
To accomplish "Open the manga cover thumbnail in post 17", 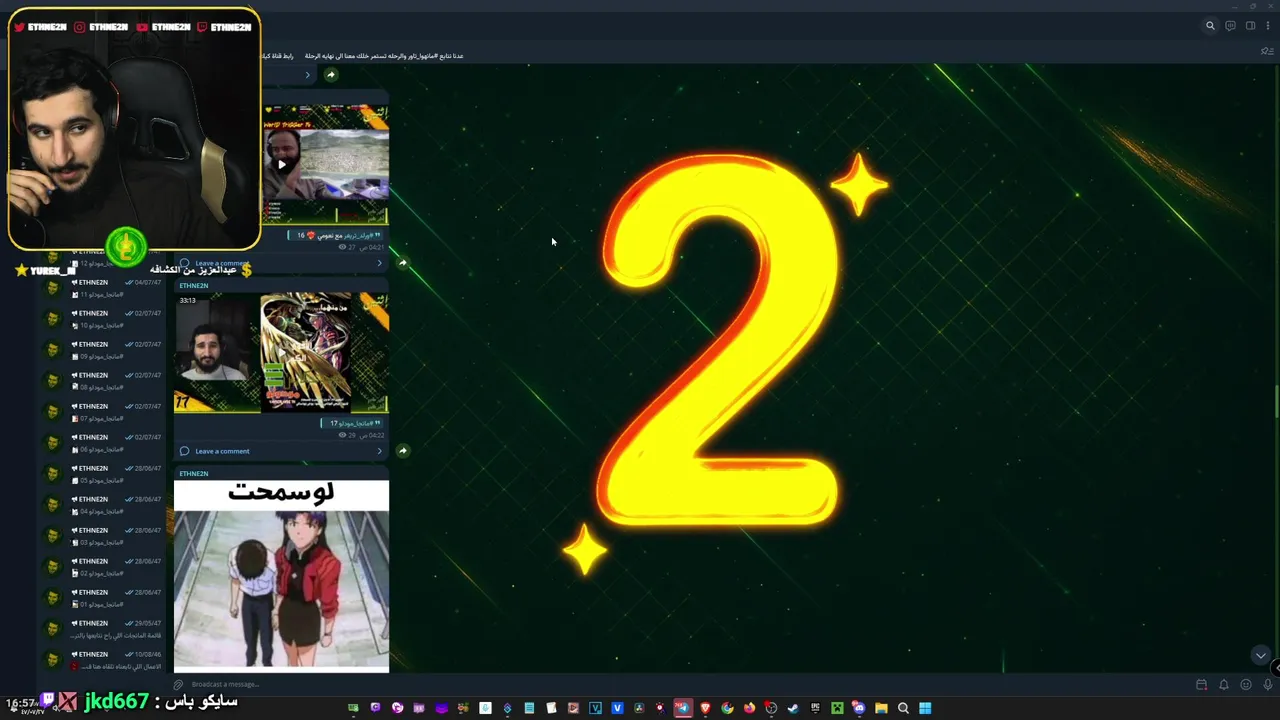I will [306, 352].
